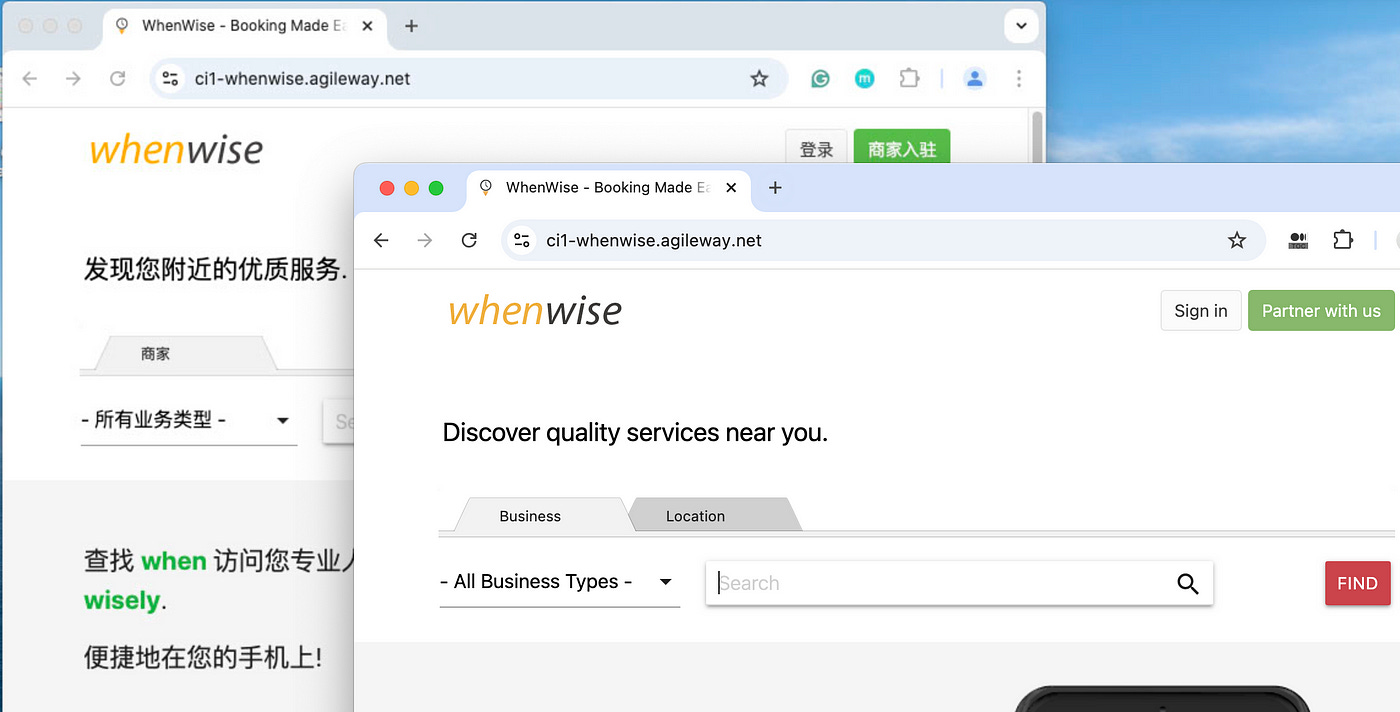
Task: Go forward in rear browser window
Action: tap(73, 78)
